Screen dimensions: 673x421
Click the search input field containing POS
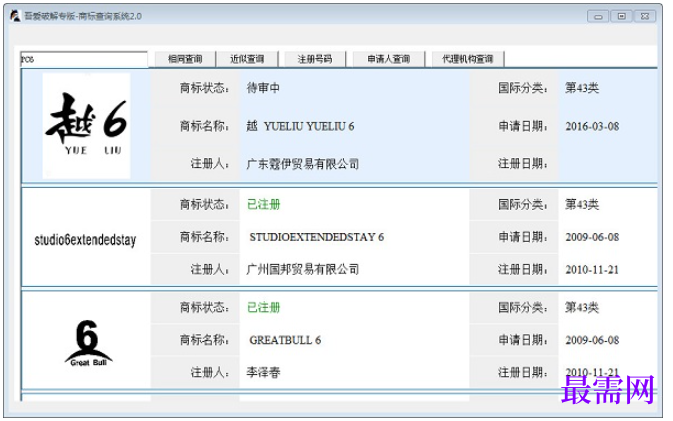84,59
